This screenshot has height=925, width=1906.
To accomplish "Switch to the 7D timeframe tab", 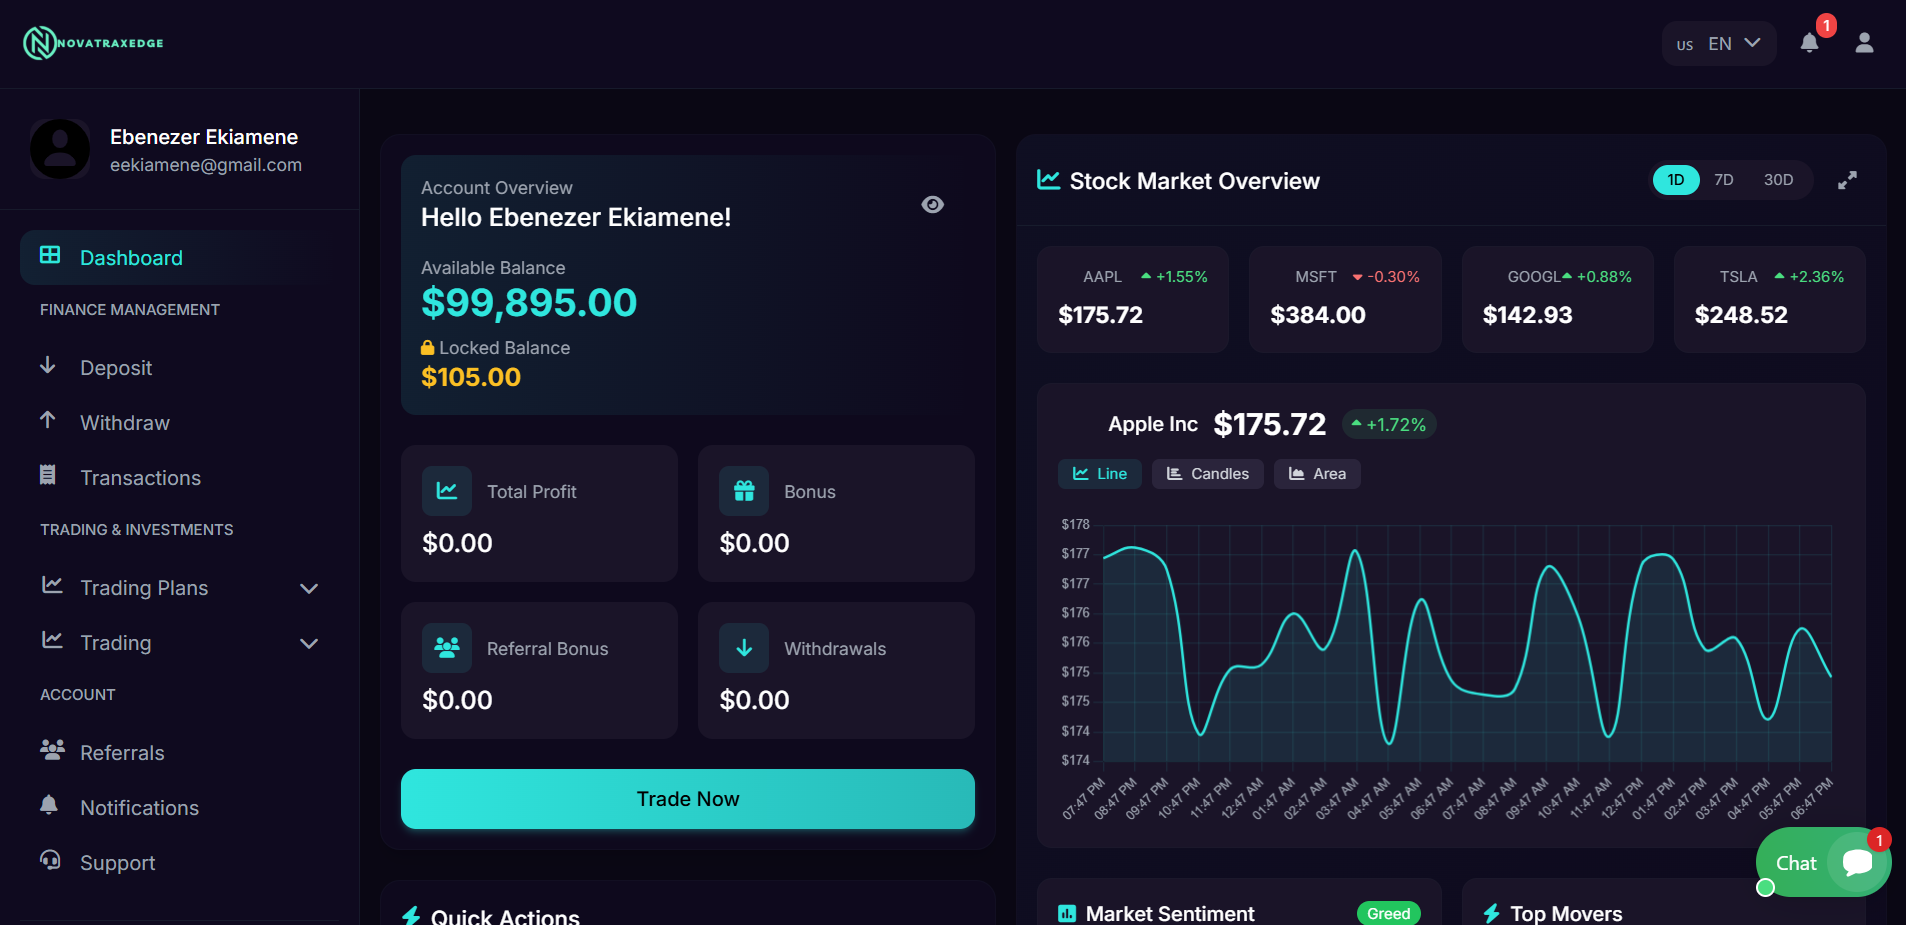I will [x=1723, y=180].
